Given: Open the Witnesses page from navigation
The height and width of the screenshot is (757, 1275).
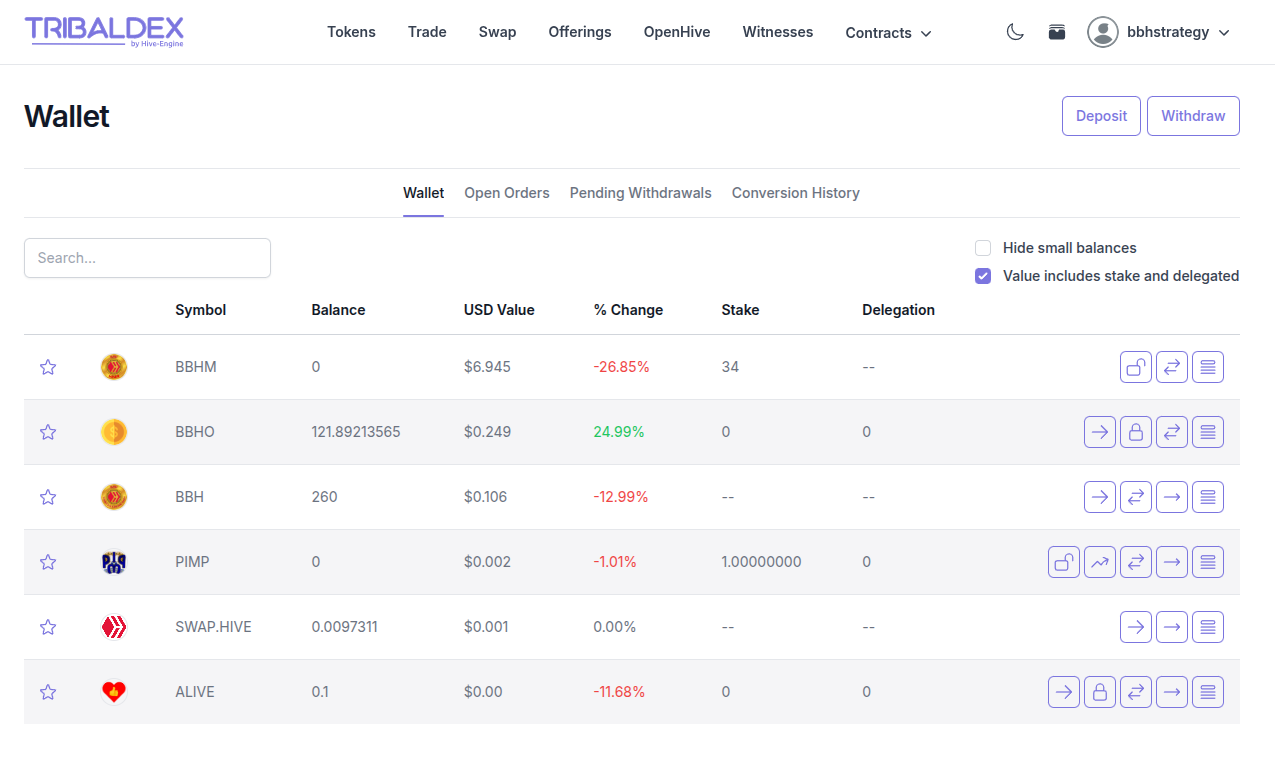Looking at the screenshot, I should [777, 32].
